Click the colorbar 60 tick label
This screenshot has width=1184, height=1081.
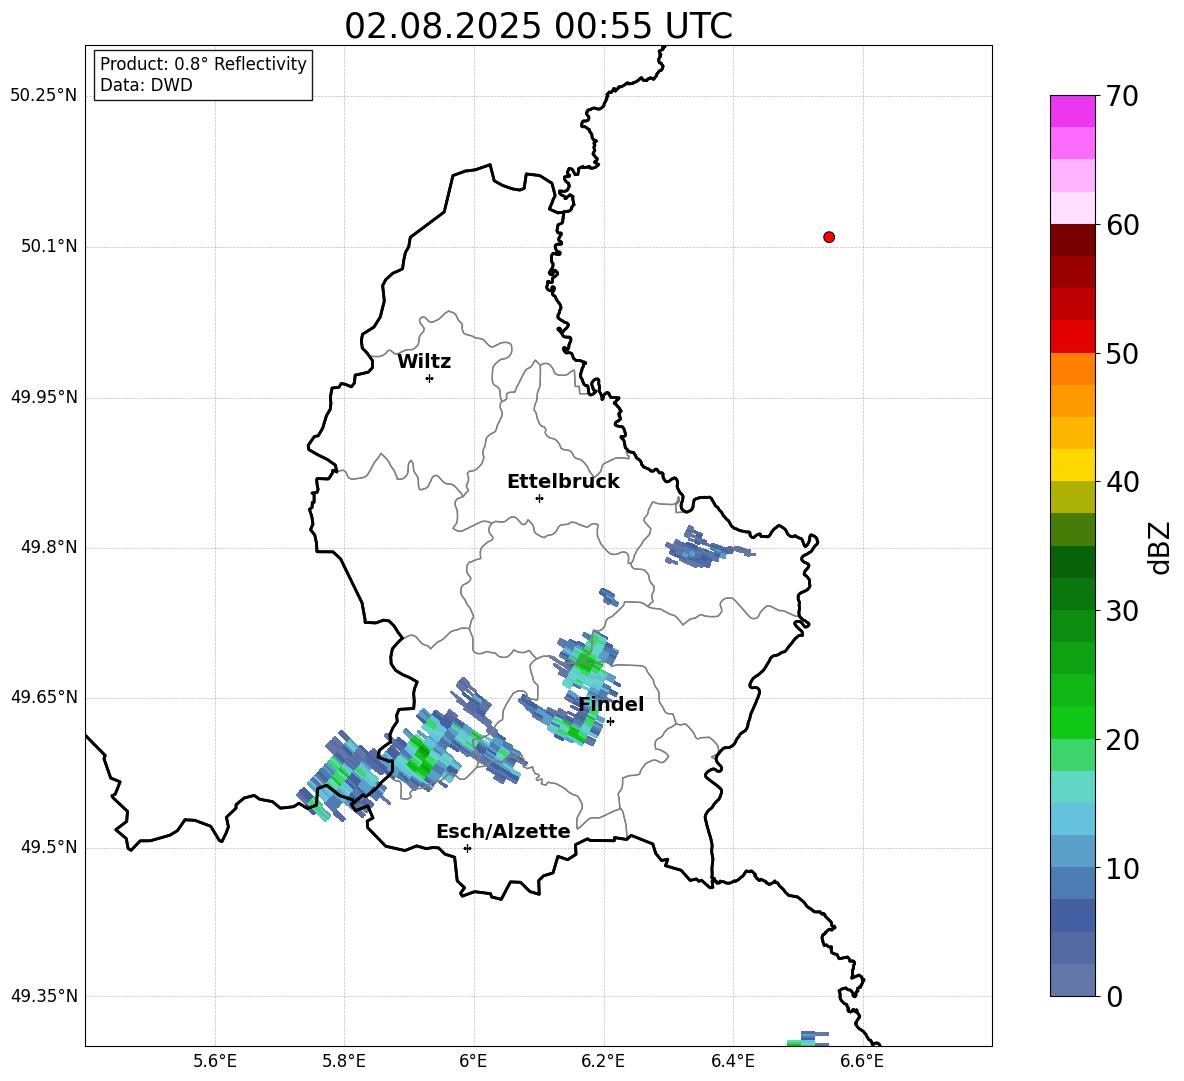[1123, 225]
